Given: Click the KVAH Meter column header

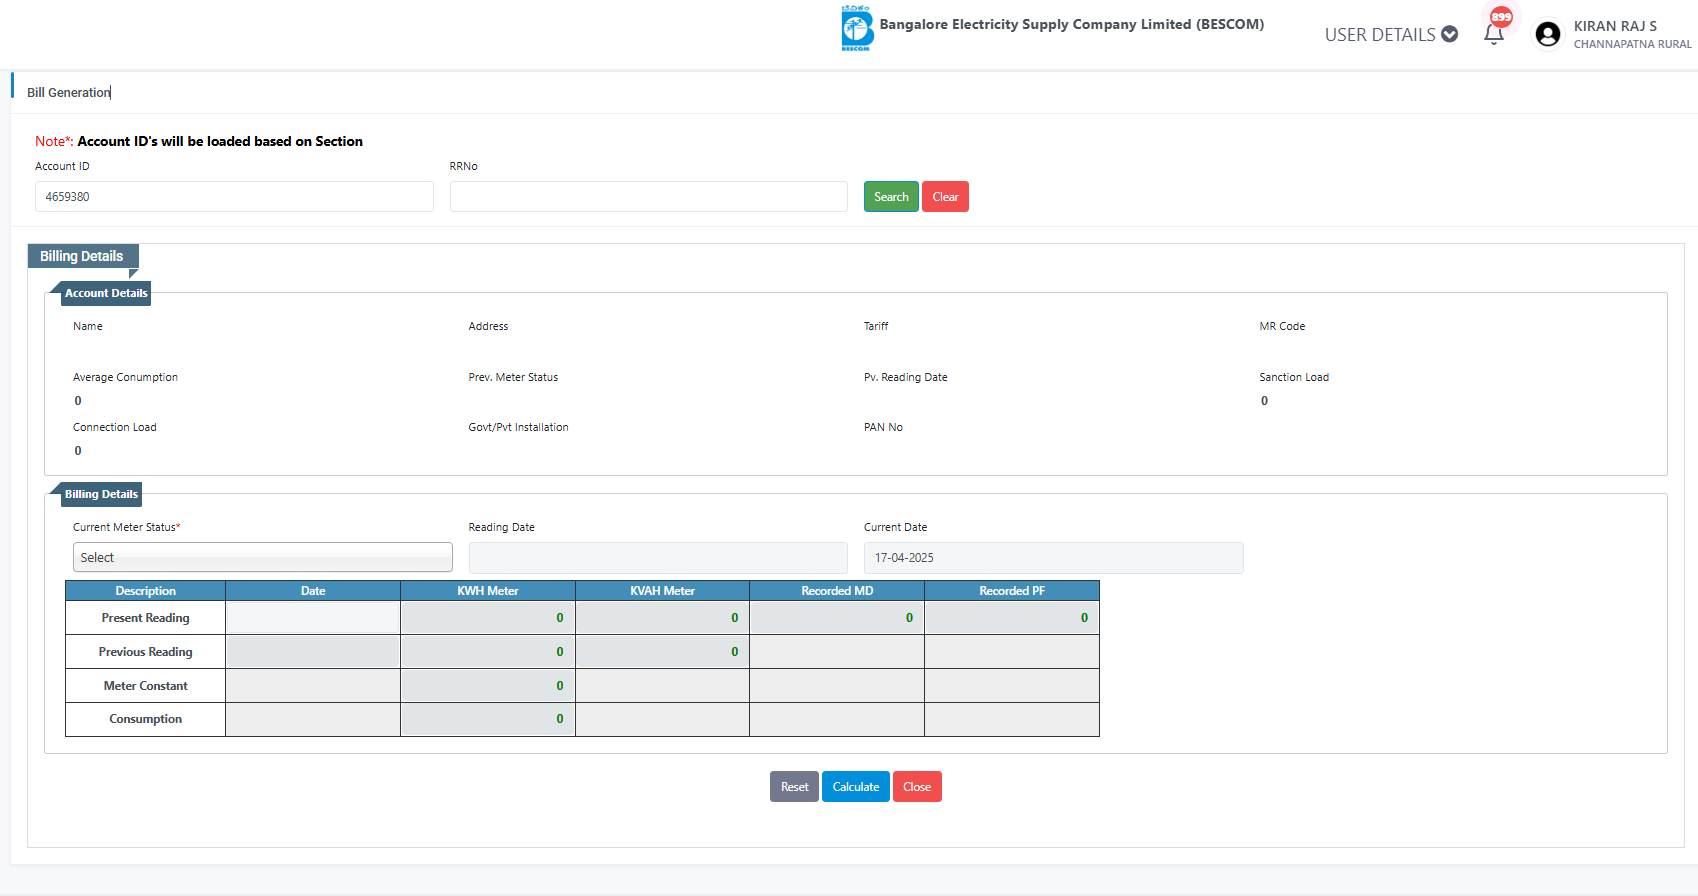Looking at the screenshot, I should click(662, 591).
